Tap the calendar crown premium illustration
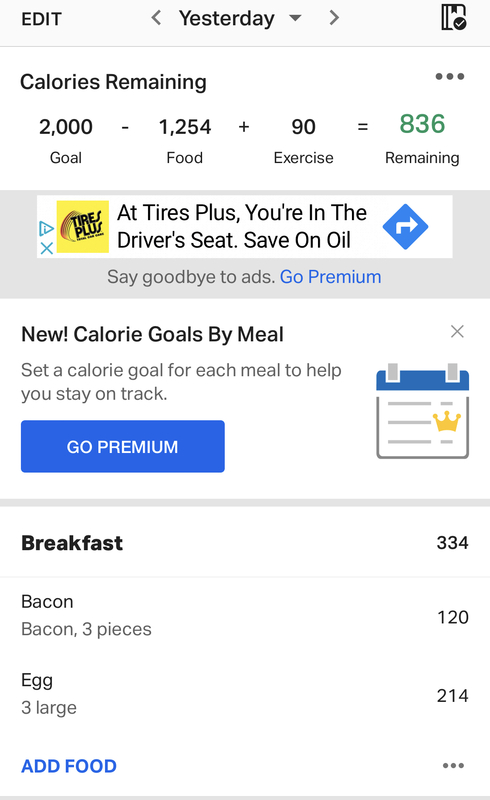 [x=423, y=411]
